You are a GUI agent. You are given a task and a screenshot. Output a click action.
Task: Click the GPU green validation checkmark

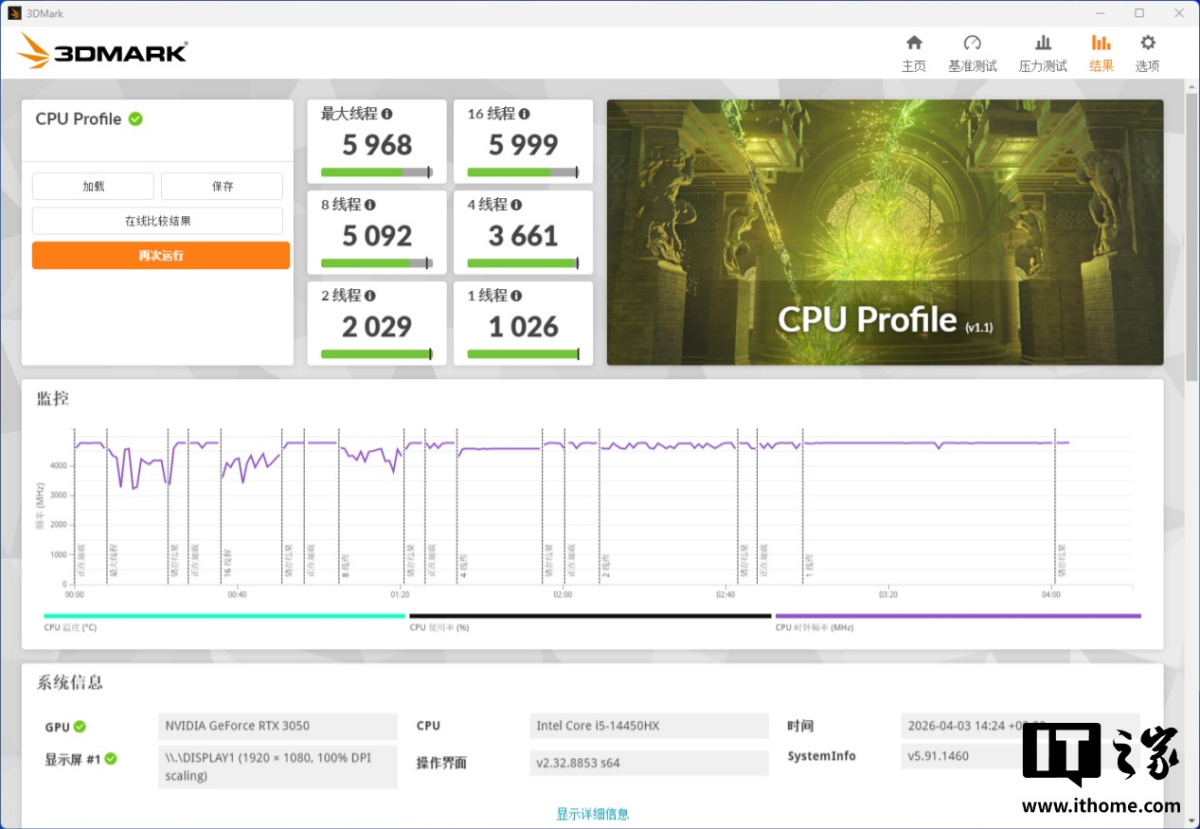(79, 727)
